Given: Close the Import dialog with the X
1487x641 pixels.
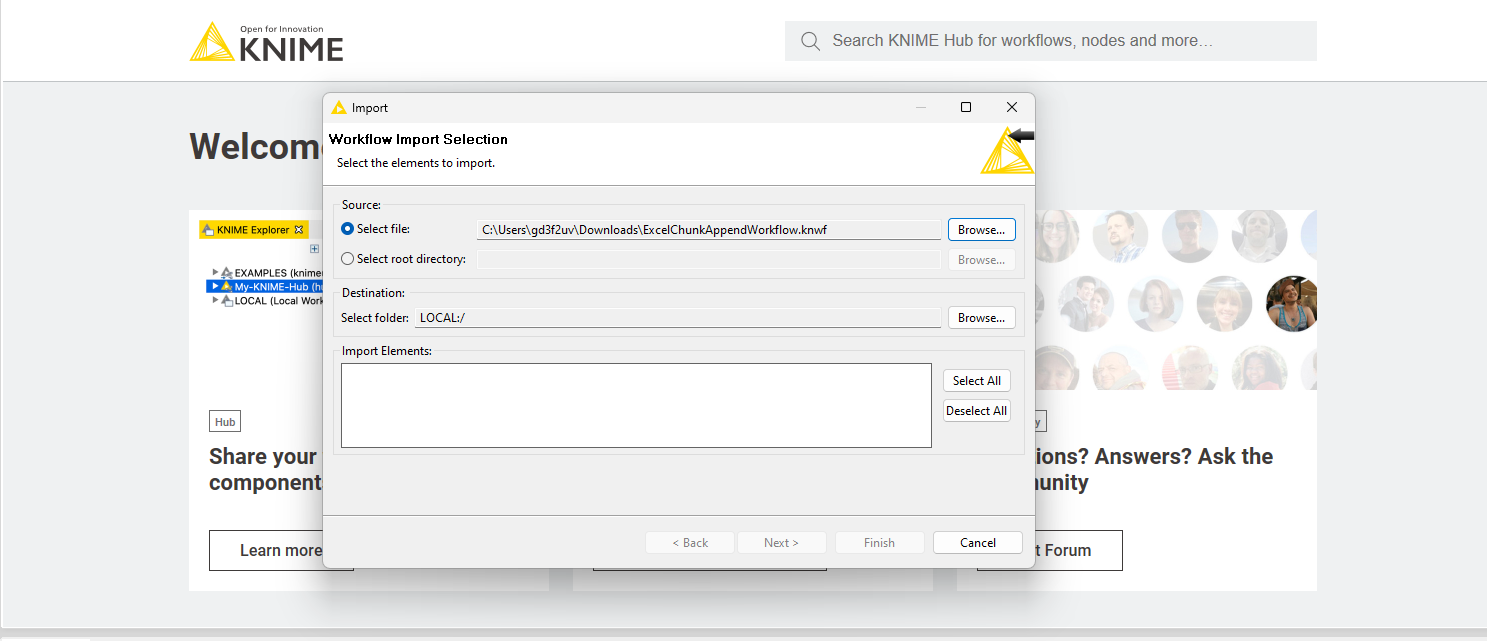Looking at the screenshot, I should point(1012,108).
